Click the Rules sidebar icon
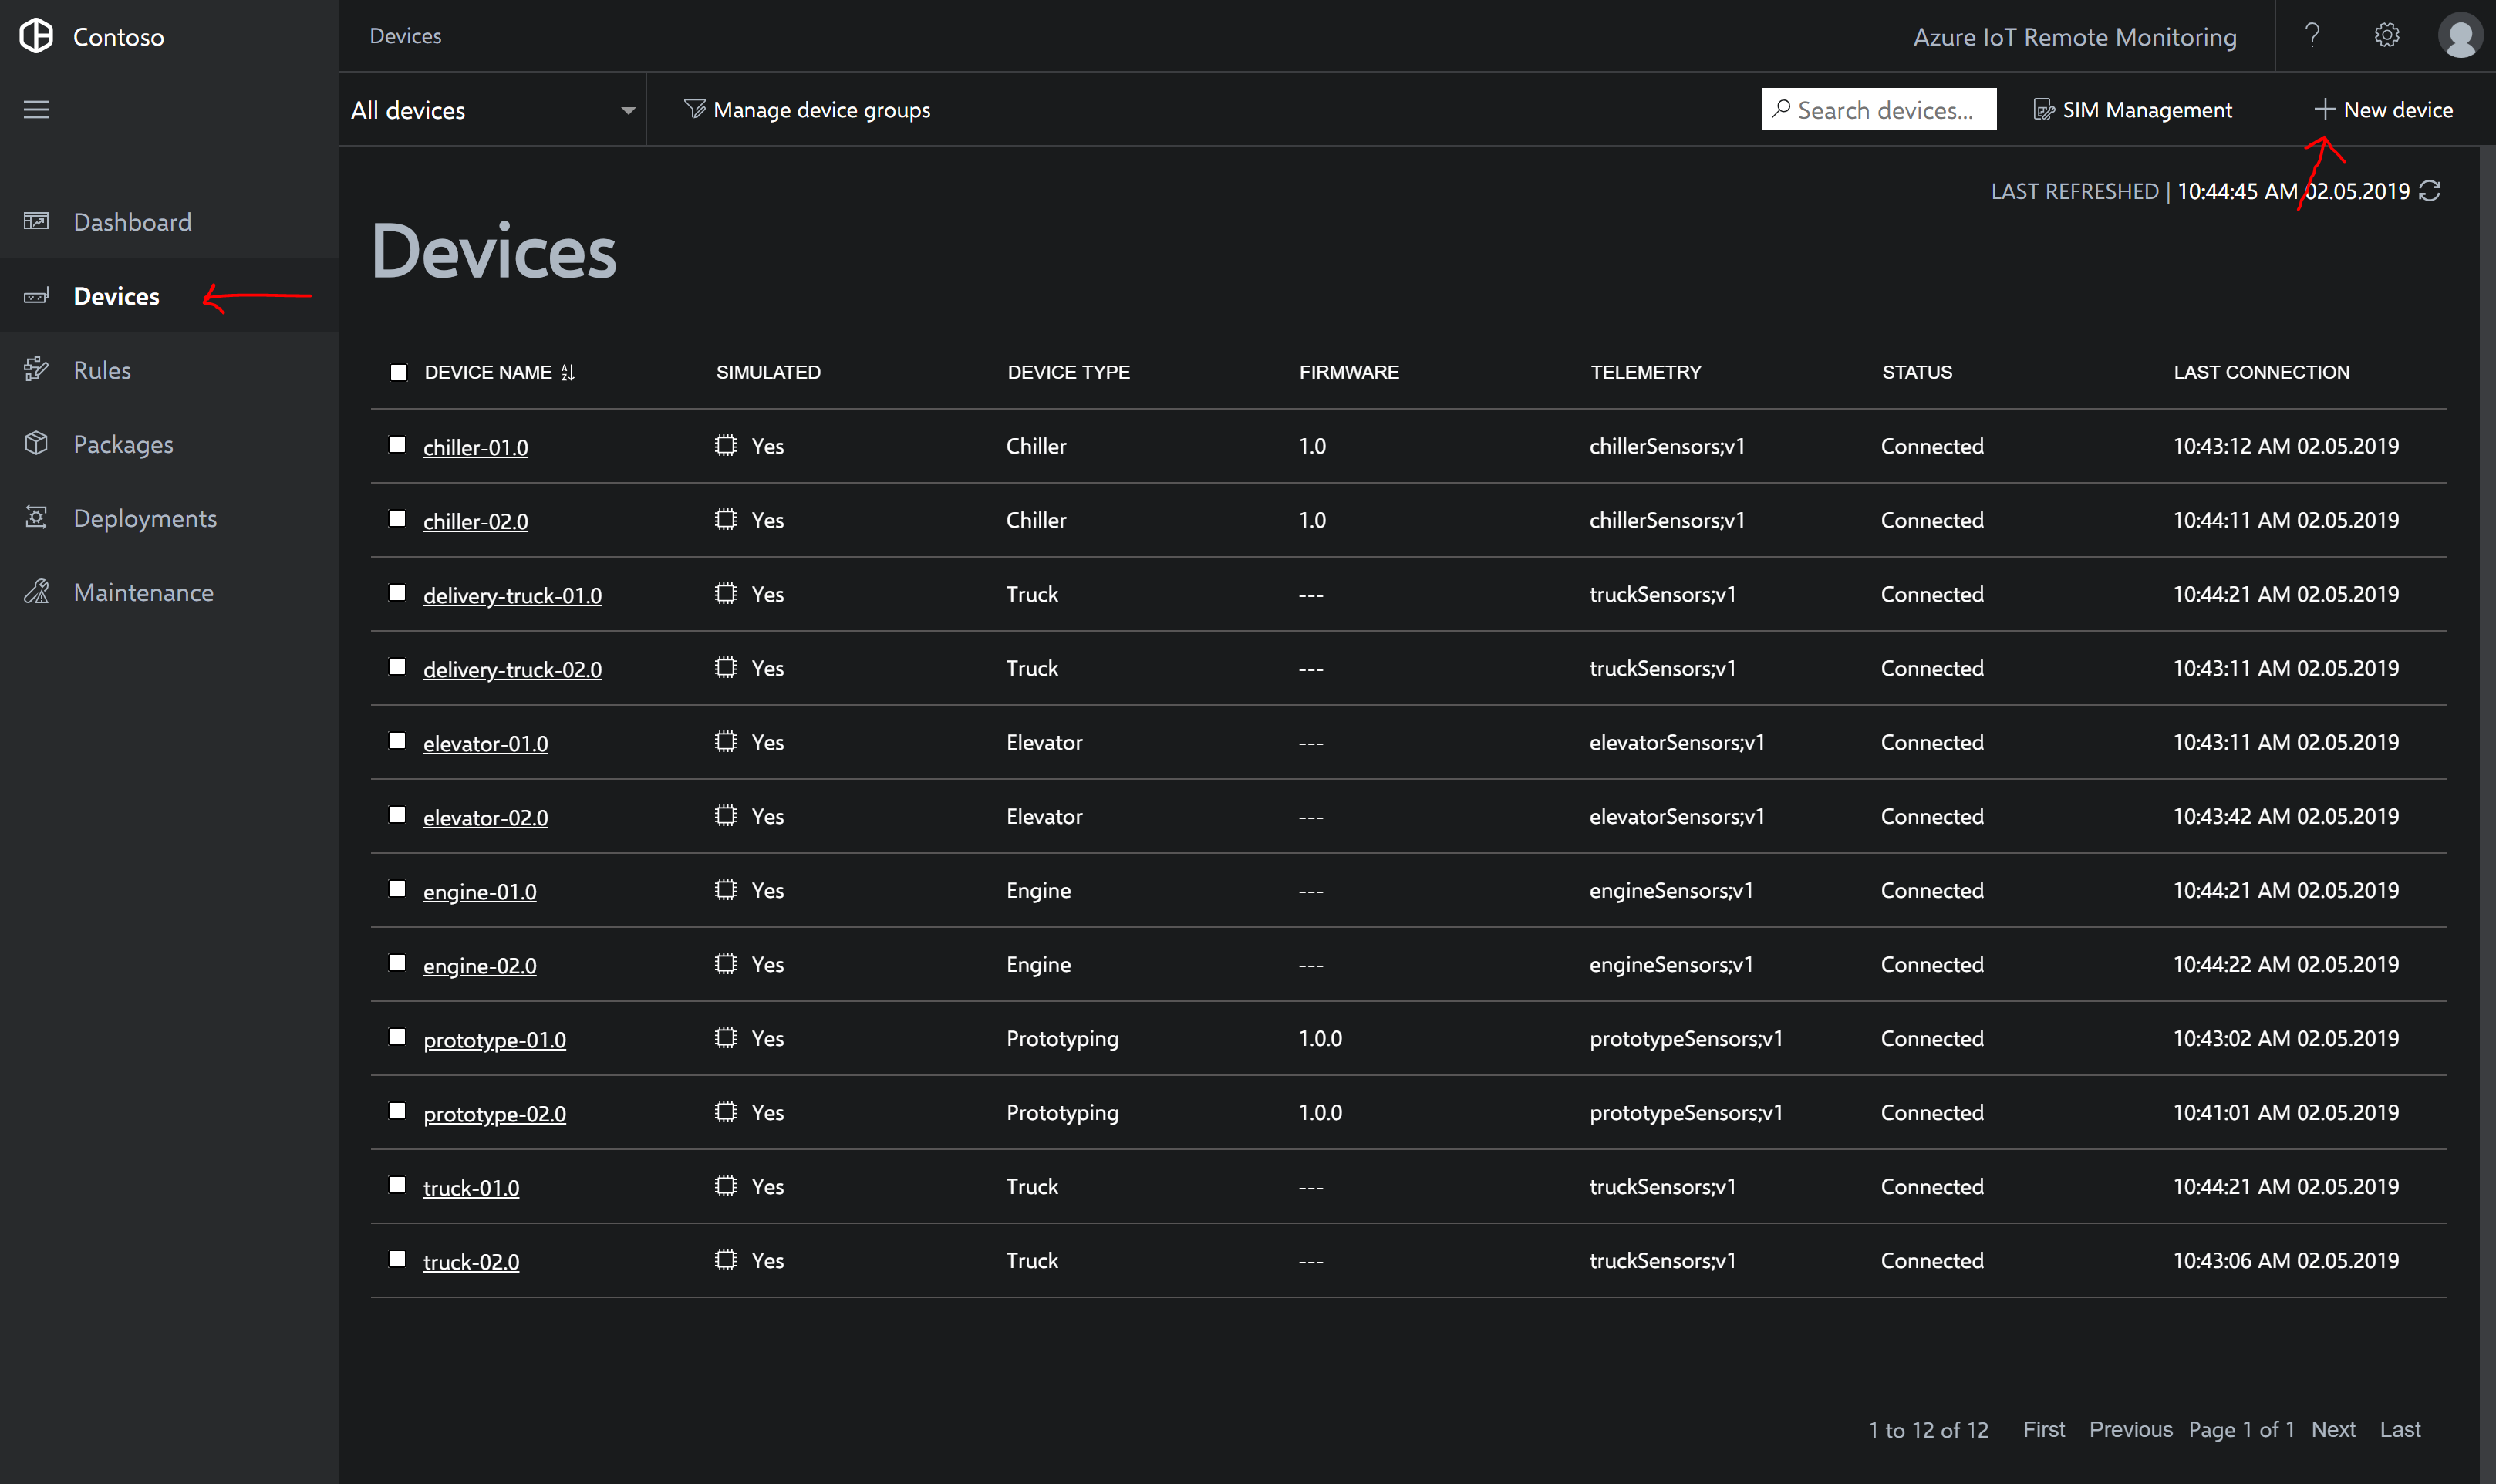The height and width of the screenshot is (1484, 2496). point(36,369)
